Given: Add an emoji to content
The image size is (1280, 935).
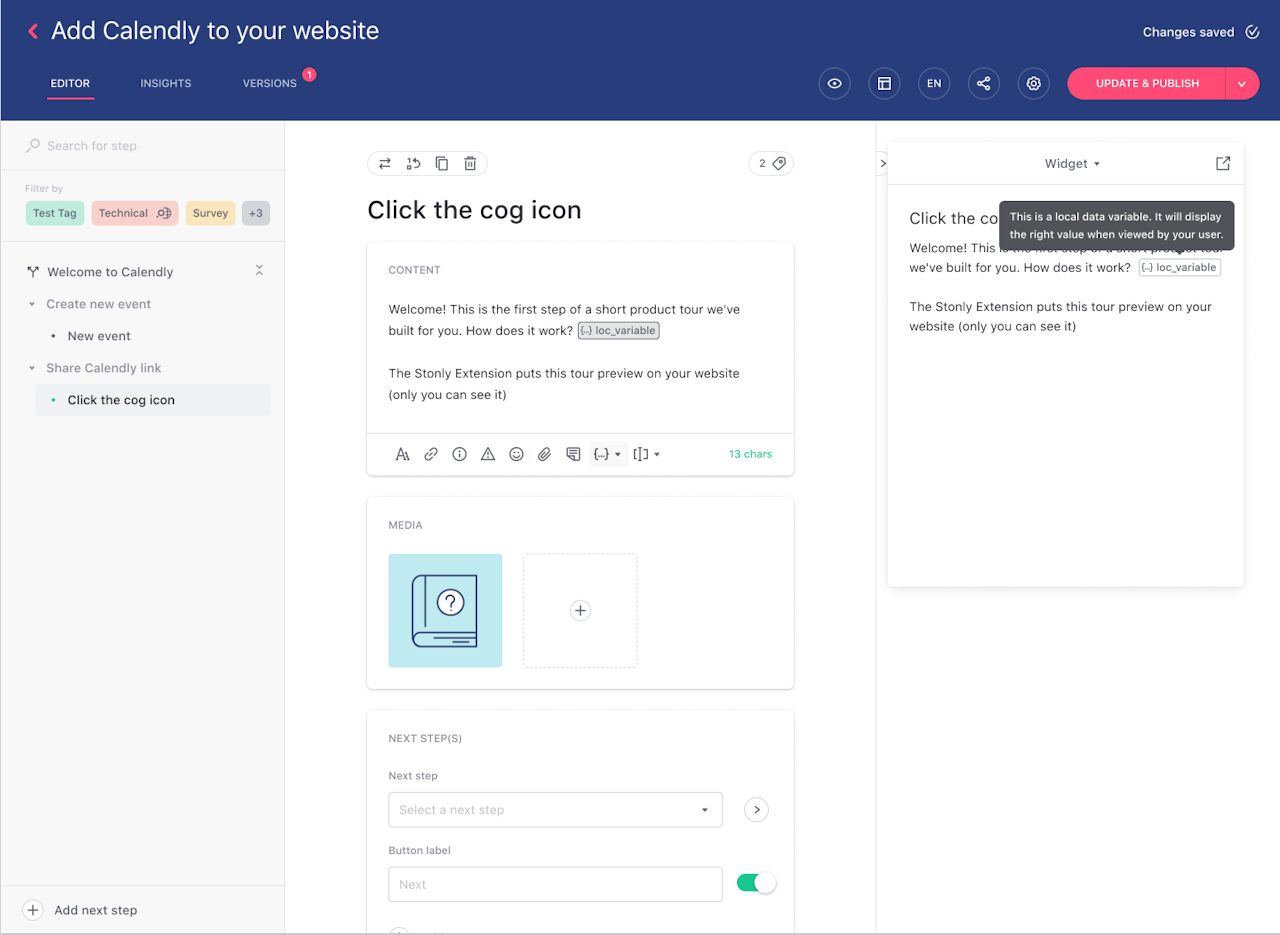Looking at the screenshot, I should [516, 454].
